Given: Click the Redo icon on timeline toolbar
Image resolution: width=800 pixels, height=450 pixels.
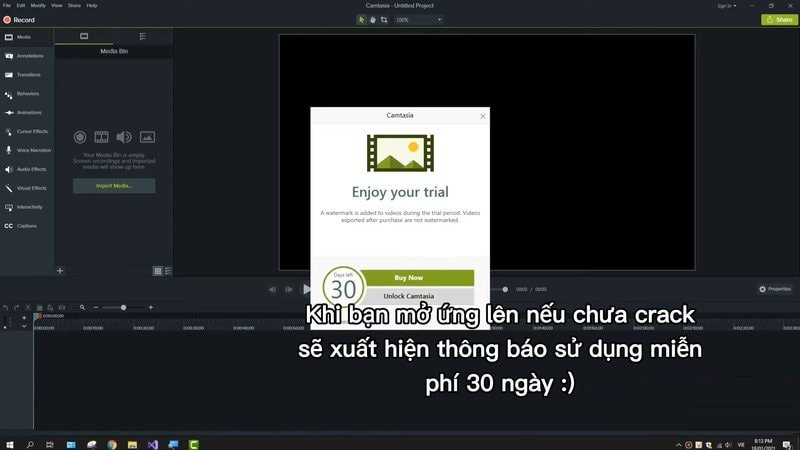Looking at the screenshot, I should pos(16,308).
